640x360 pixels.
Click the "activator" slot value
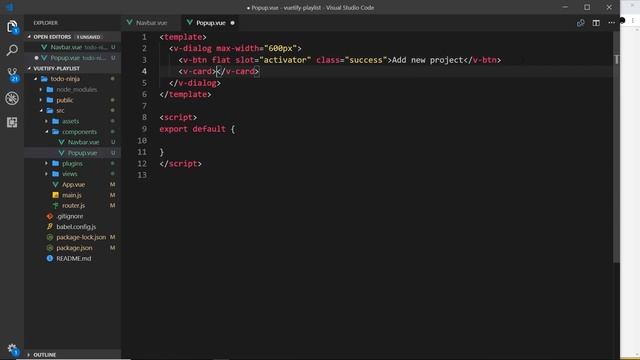click(285, 60)
